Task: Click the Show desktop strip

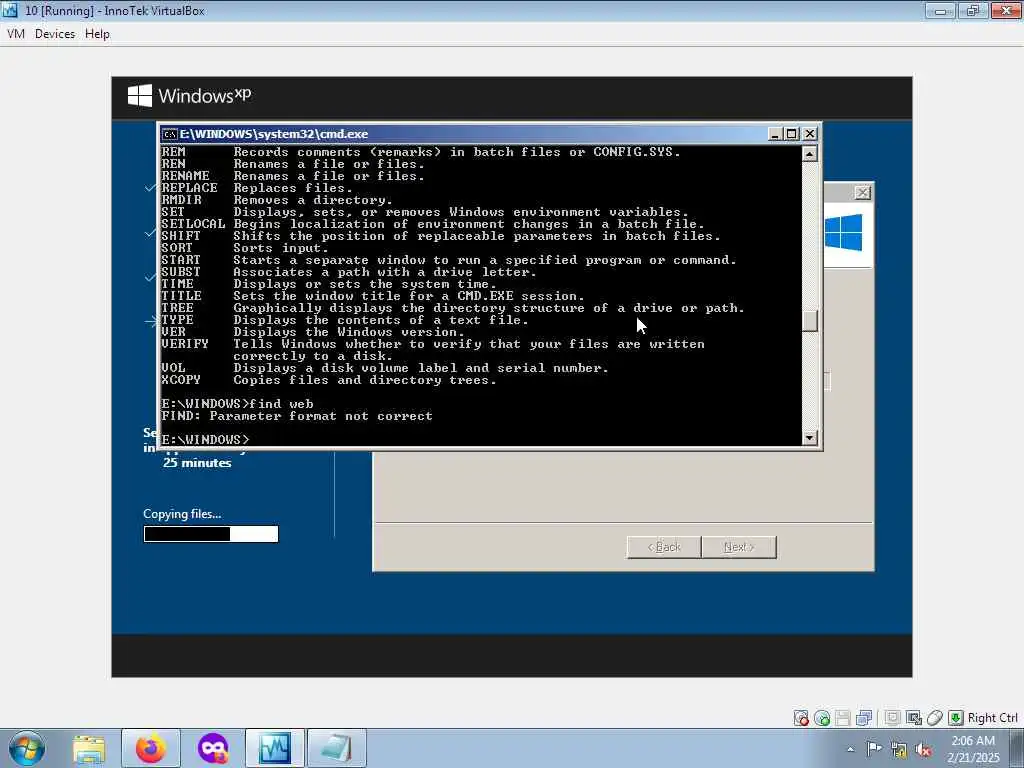Action: tap(1017, 749)
